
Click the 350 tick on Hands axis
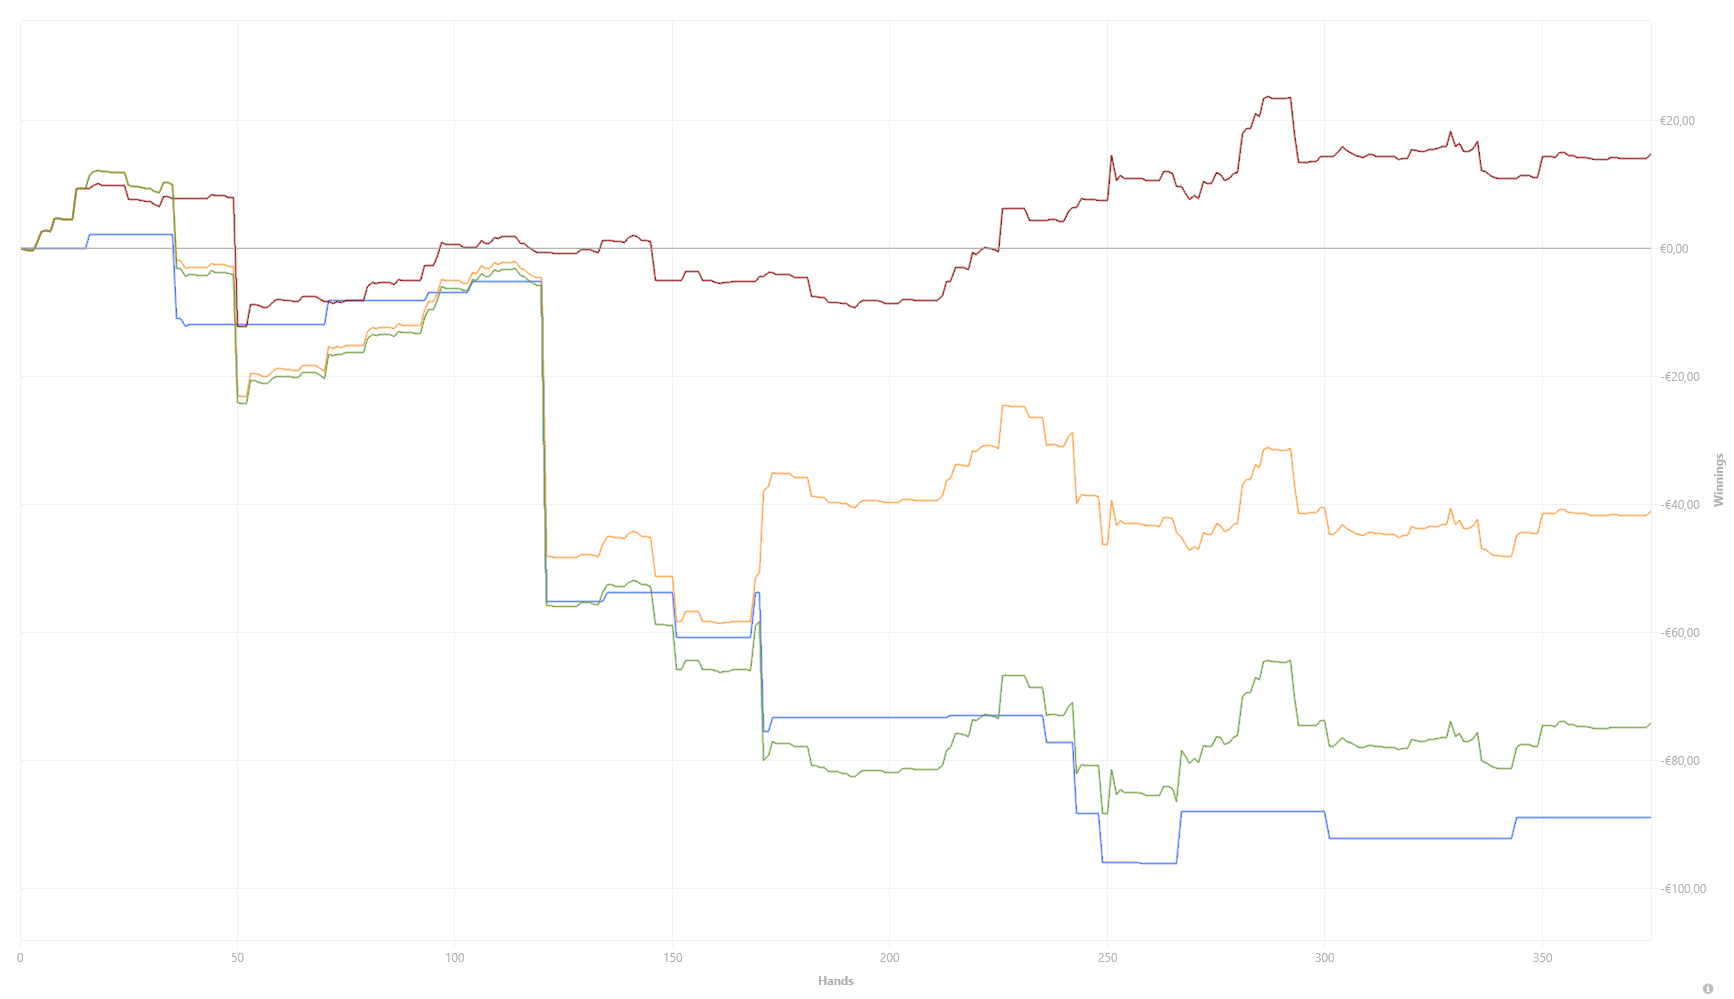[x=1542, y=958]
